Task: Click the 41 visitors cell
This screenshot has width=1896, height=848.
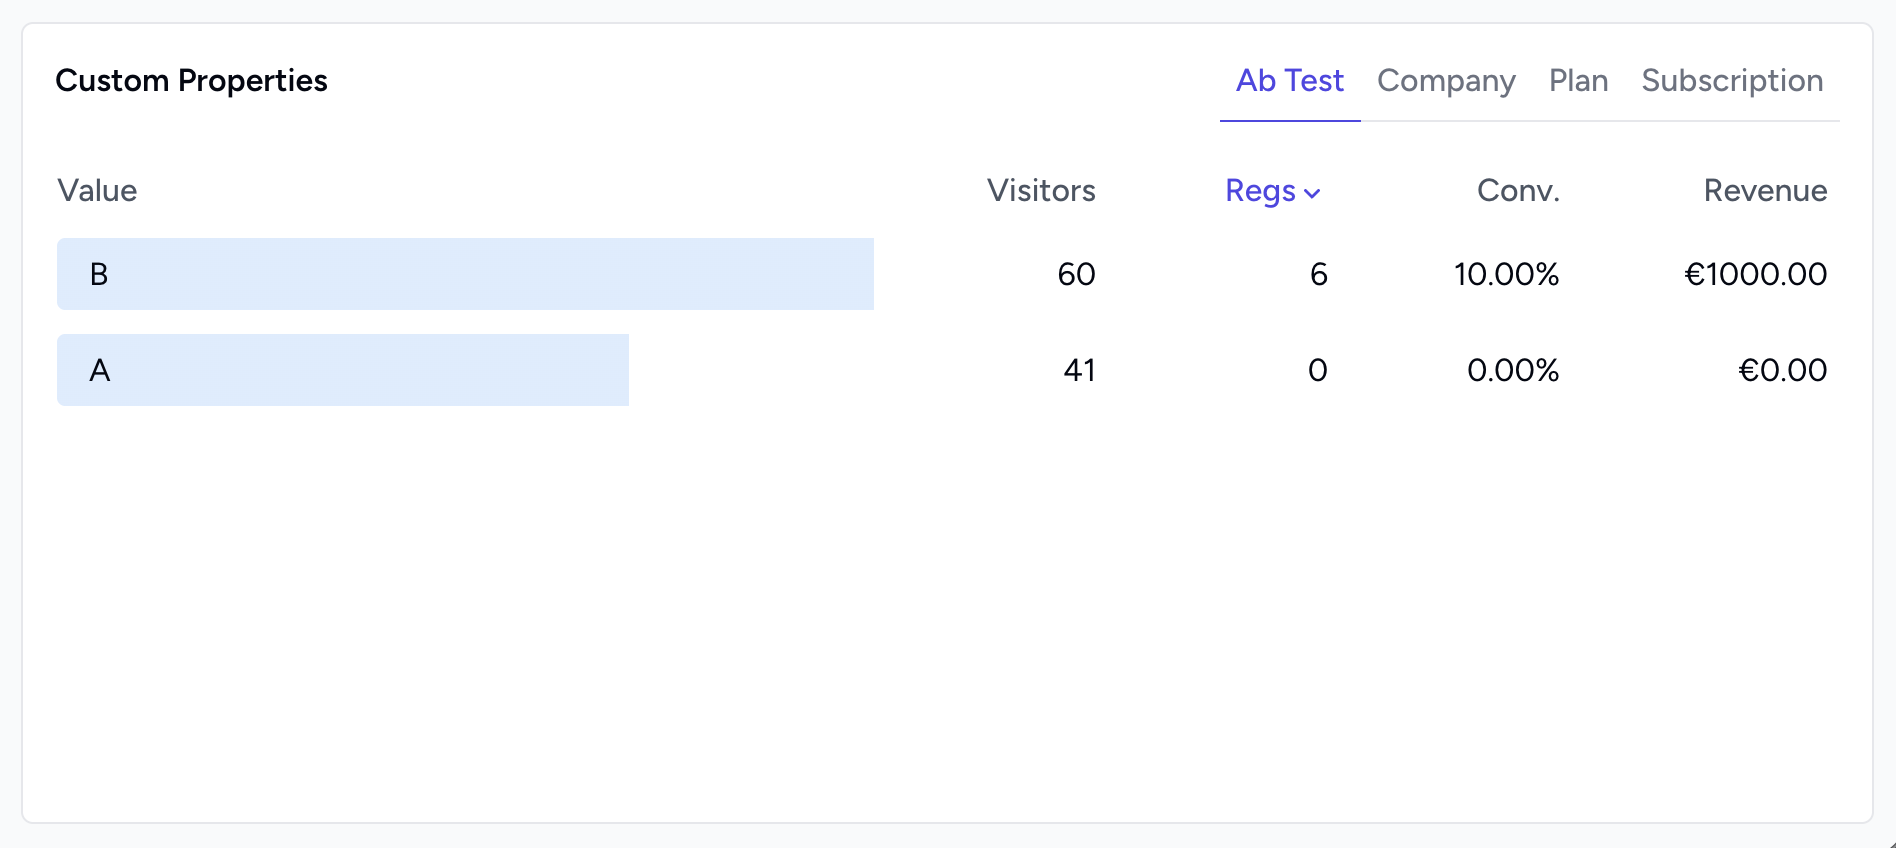Action: [x=1079, y=370]
